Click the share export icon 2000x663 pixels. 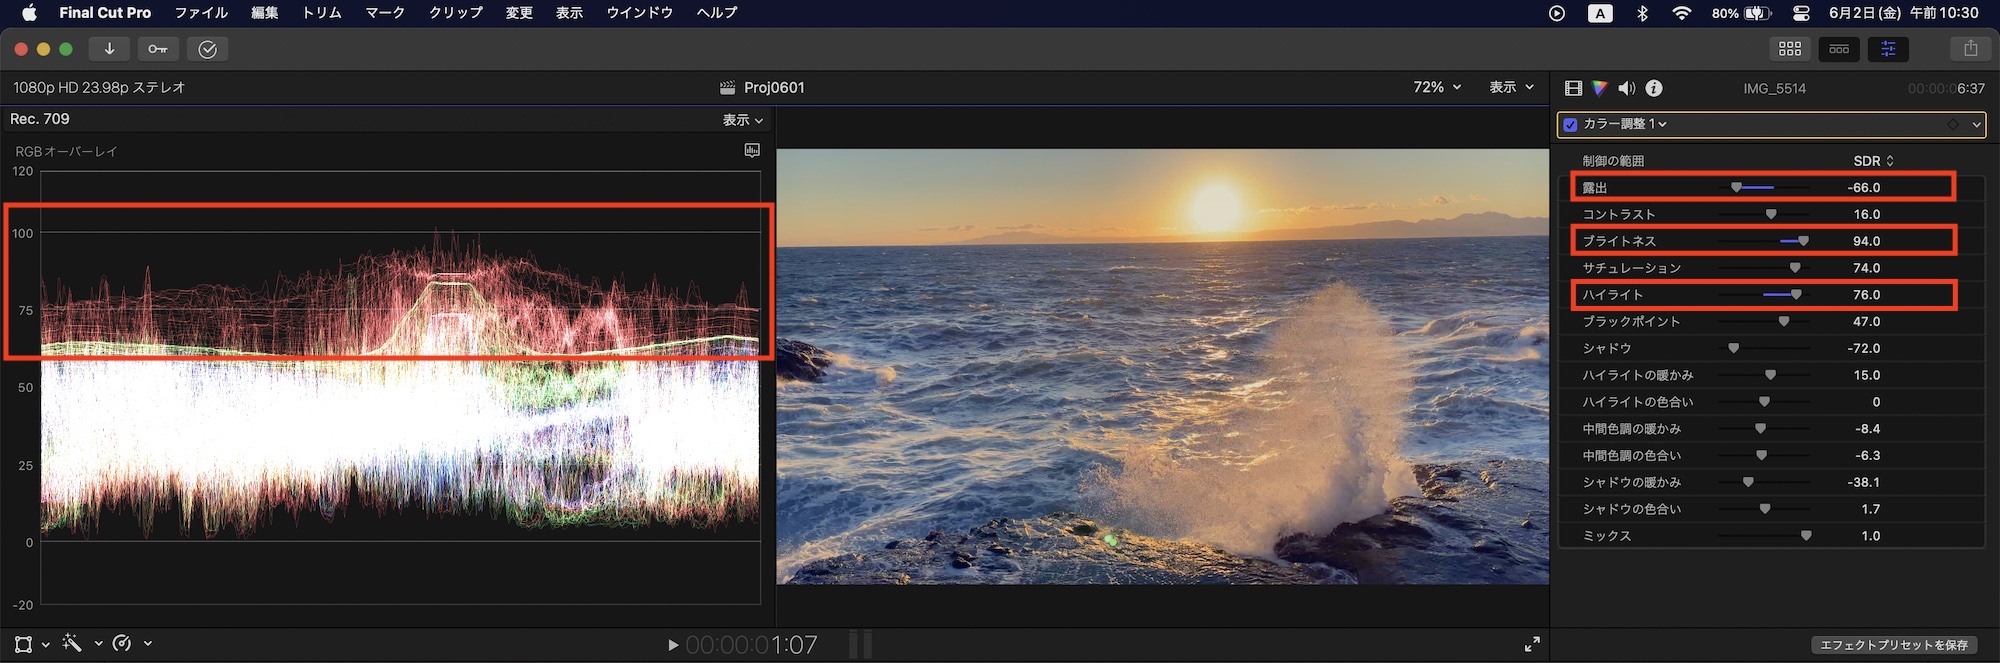click(1970, 48)
